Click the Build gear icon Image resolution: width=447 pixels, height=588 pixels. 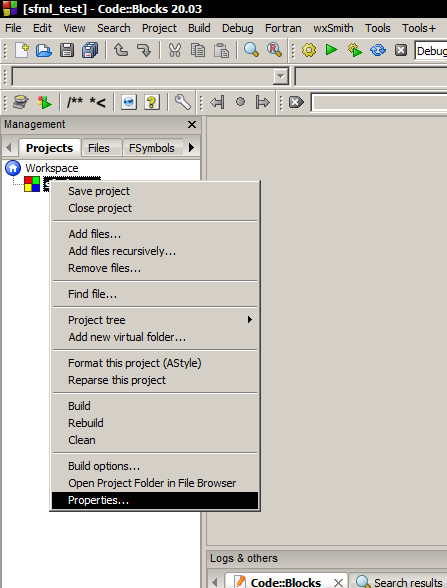309,50
